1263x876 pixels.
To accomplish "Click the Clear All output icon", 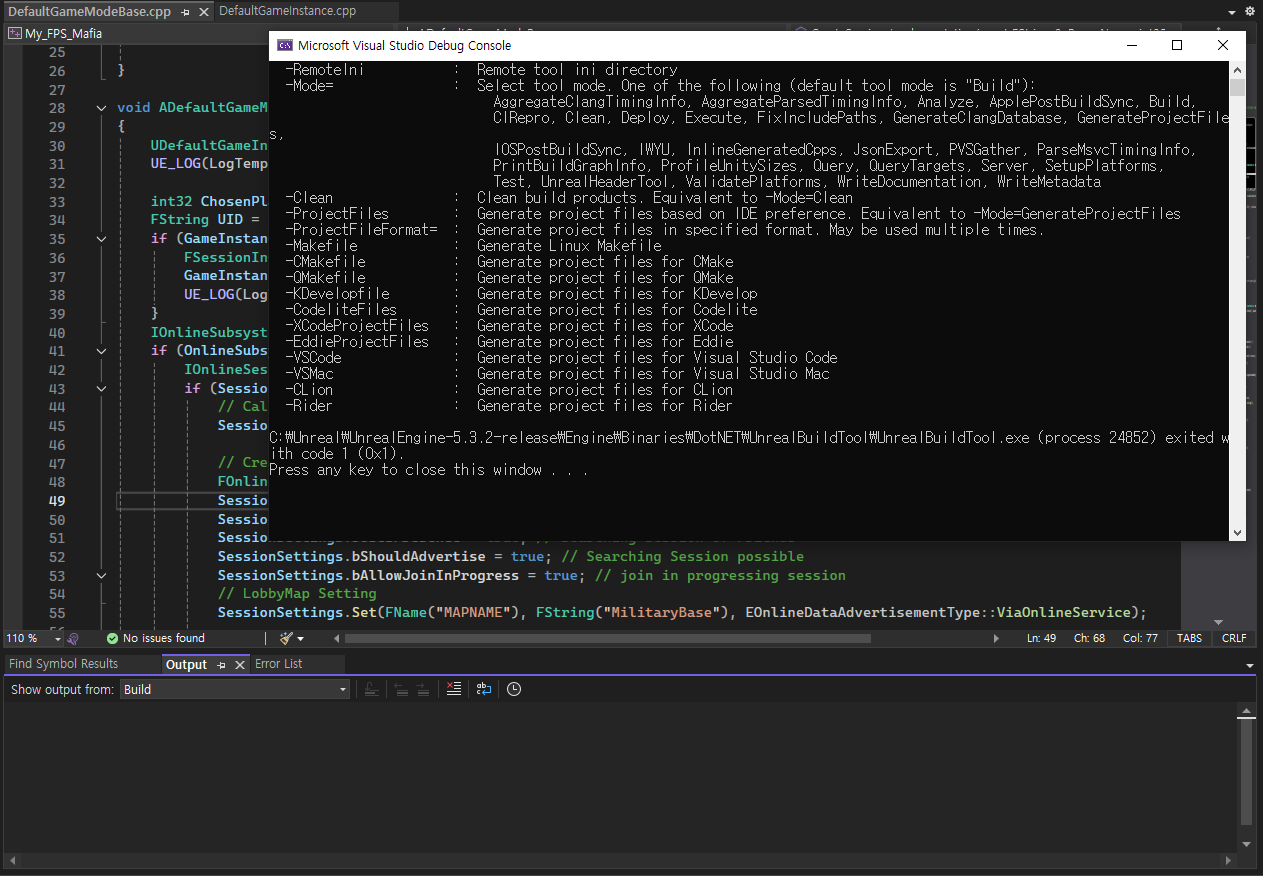I will (x=454, y=689).
